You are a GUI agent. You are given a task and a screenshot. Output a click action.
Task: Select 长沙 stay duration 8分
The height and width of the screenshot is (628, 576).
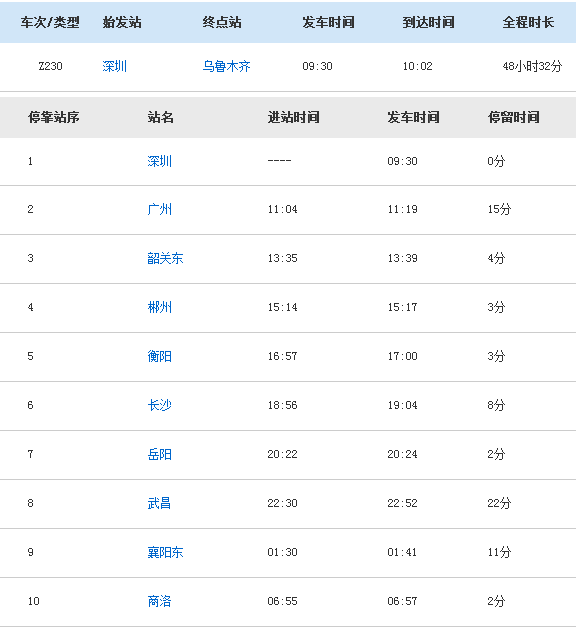point(496,405)
